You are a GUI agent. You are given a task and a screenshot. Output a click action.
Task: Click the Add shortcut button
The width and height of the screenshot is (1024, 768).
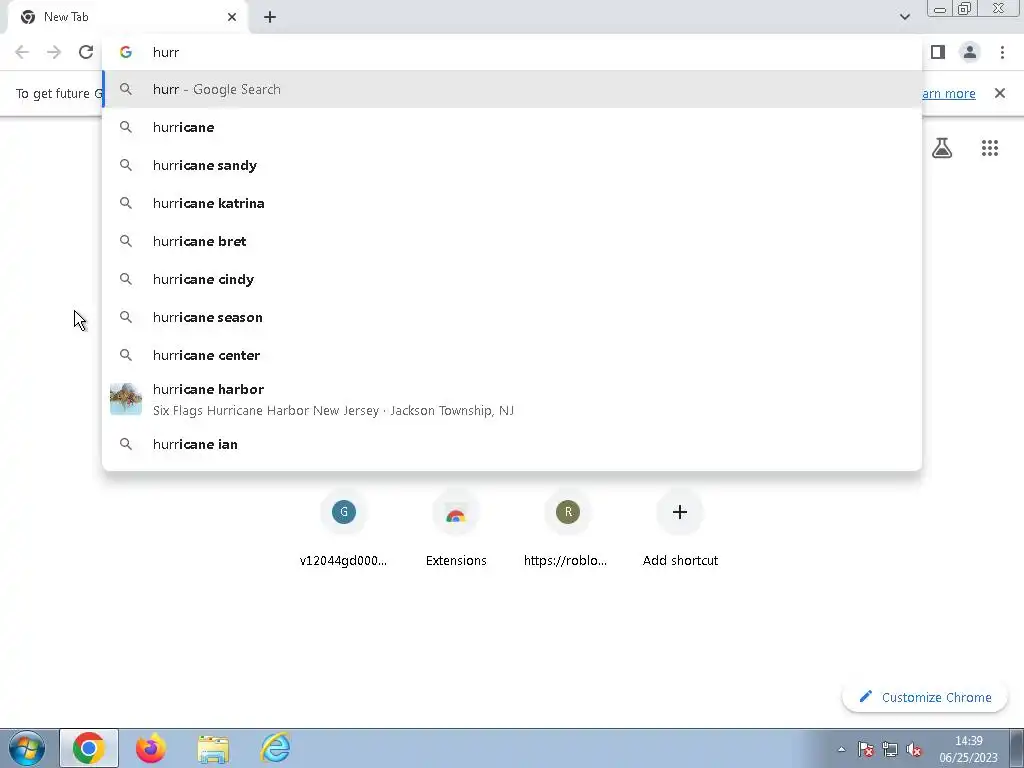680,528
